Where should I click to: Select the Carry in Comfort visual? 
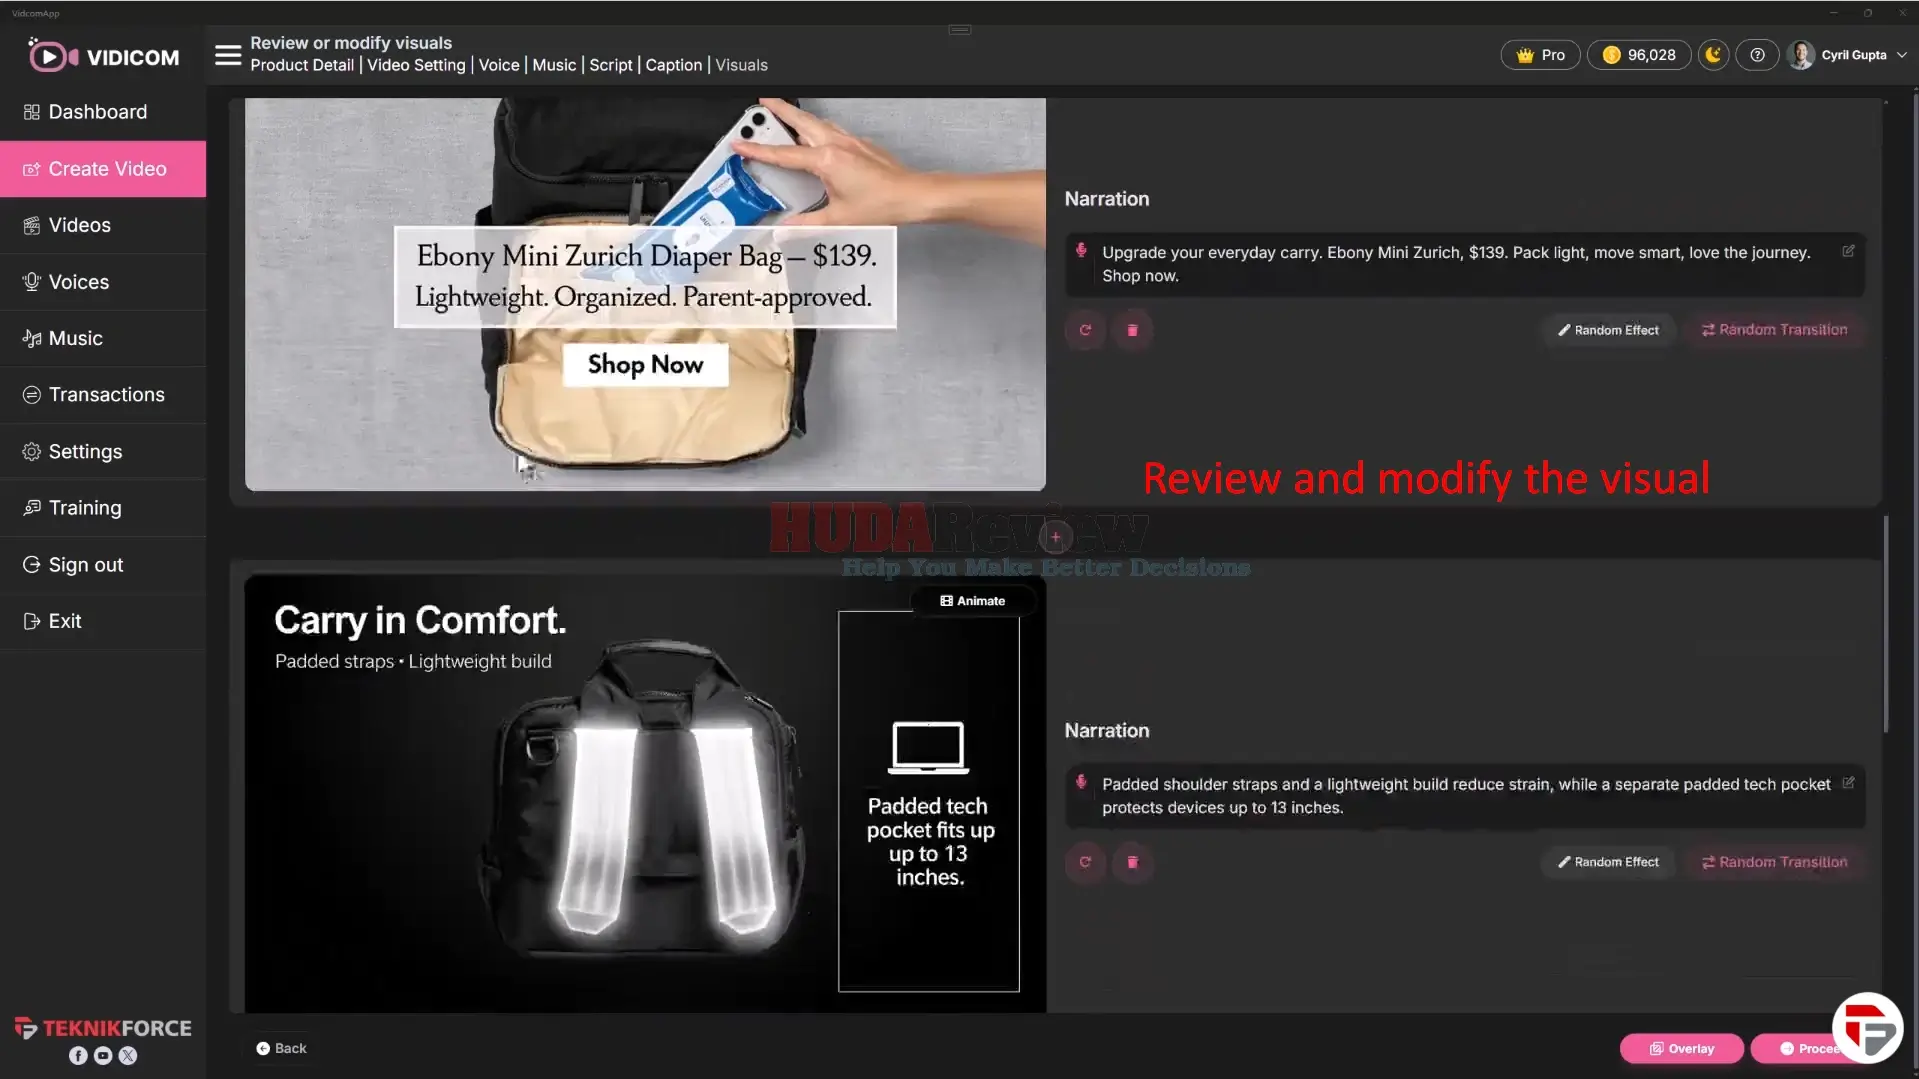coord(645,793)
